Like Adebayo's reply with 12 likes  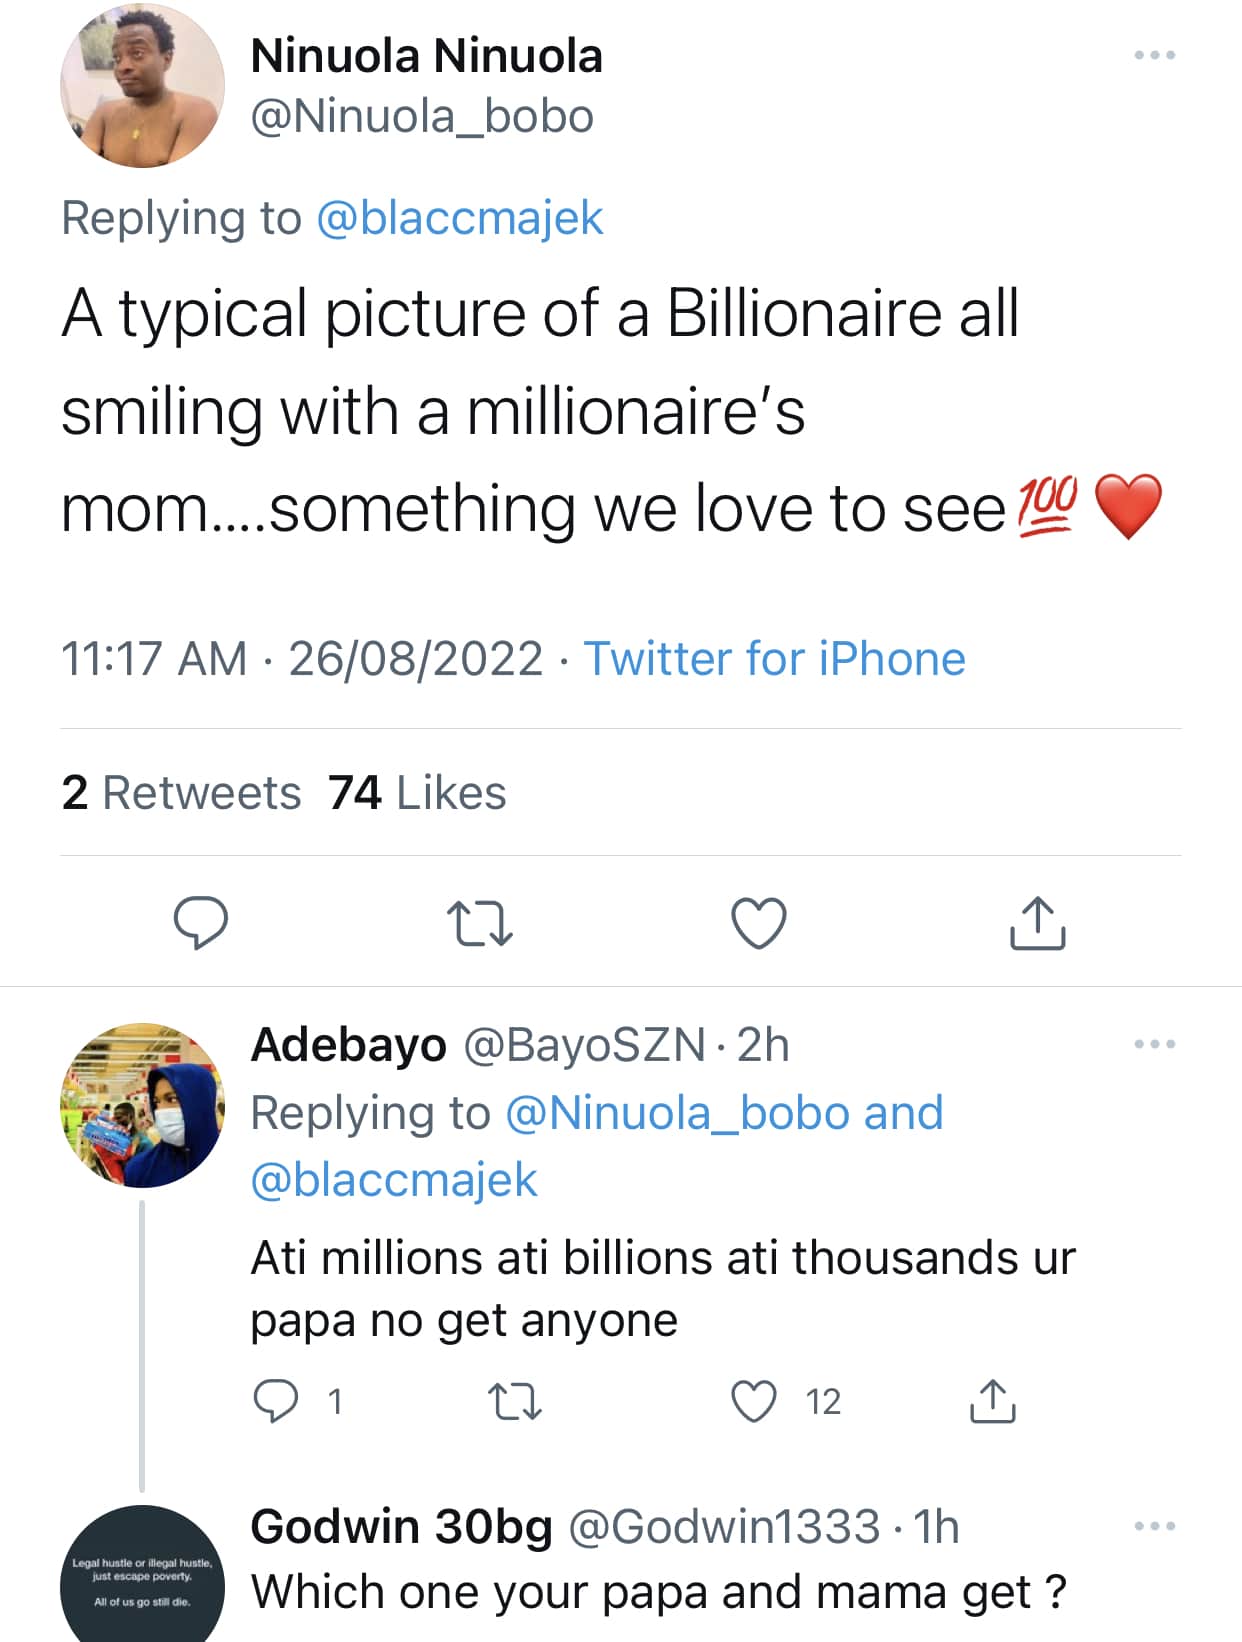point(755,1401)
